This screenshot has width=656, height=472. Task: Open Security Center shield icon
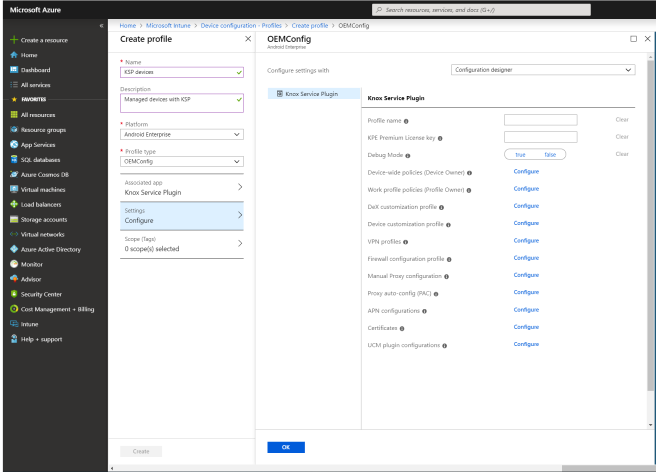pos(14,294)
